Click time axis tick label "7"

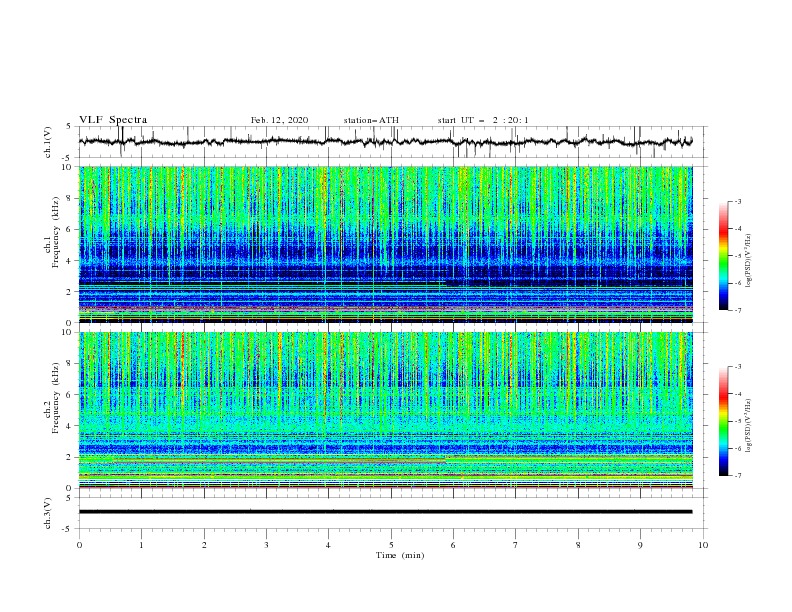pyautogui.click(x=516, y=545)
